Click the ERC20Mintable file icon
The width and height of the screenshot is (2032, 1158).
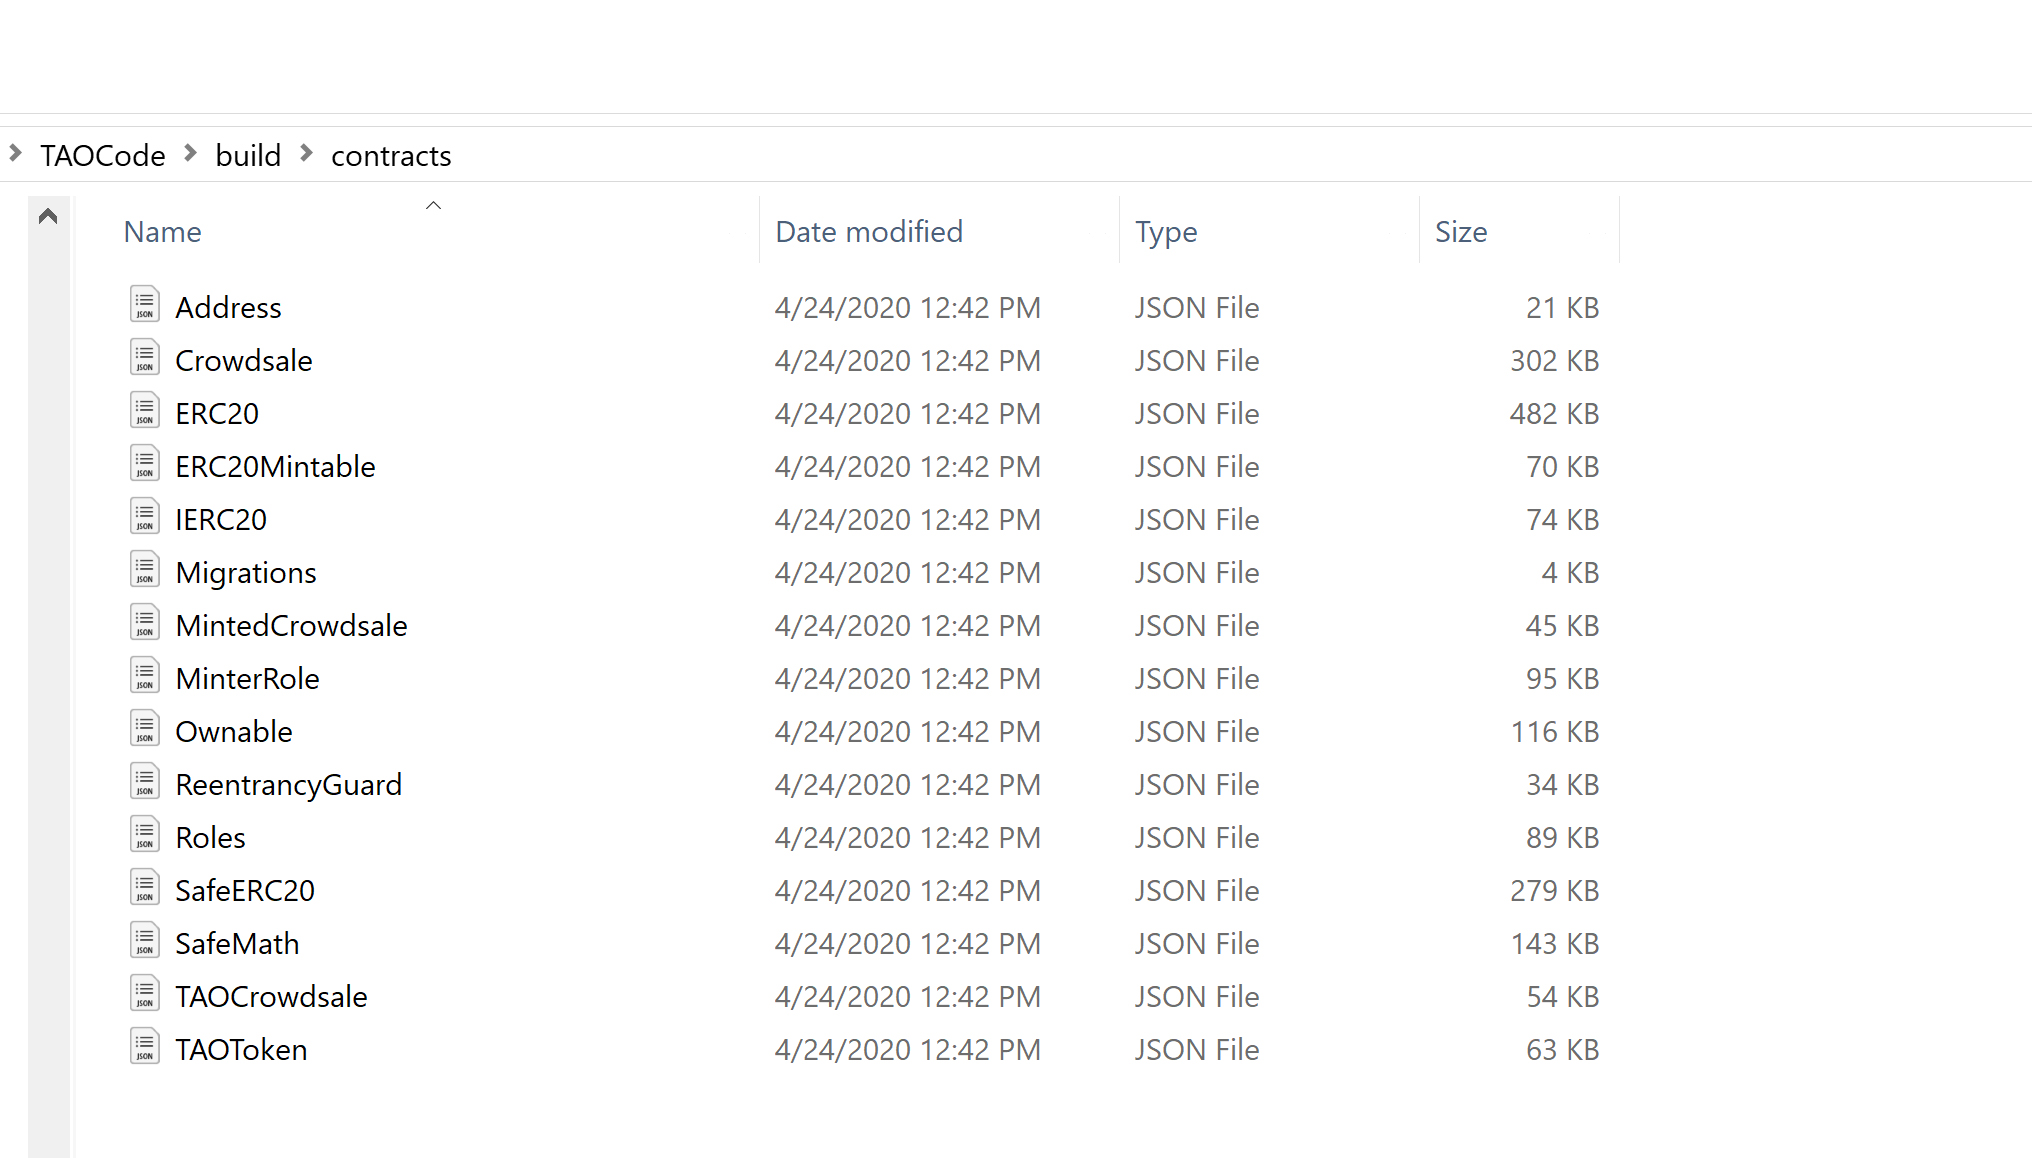coord(145,464)
